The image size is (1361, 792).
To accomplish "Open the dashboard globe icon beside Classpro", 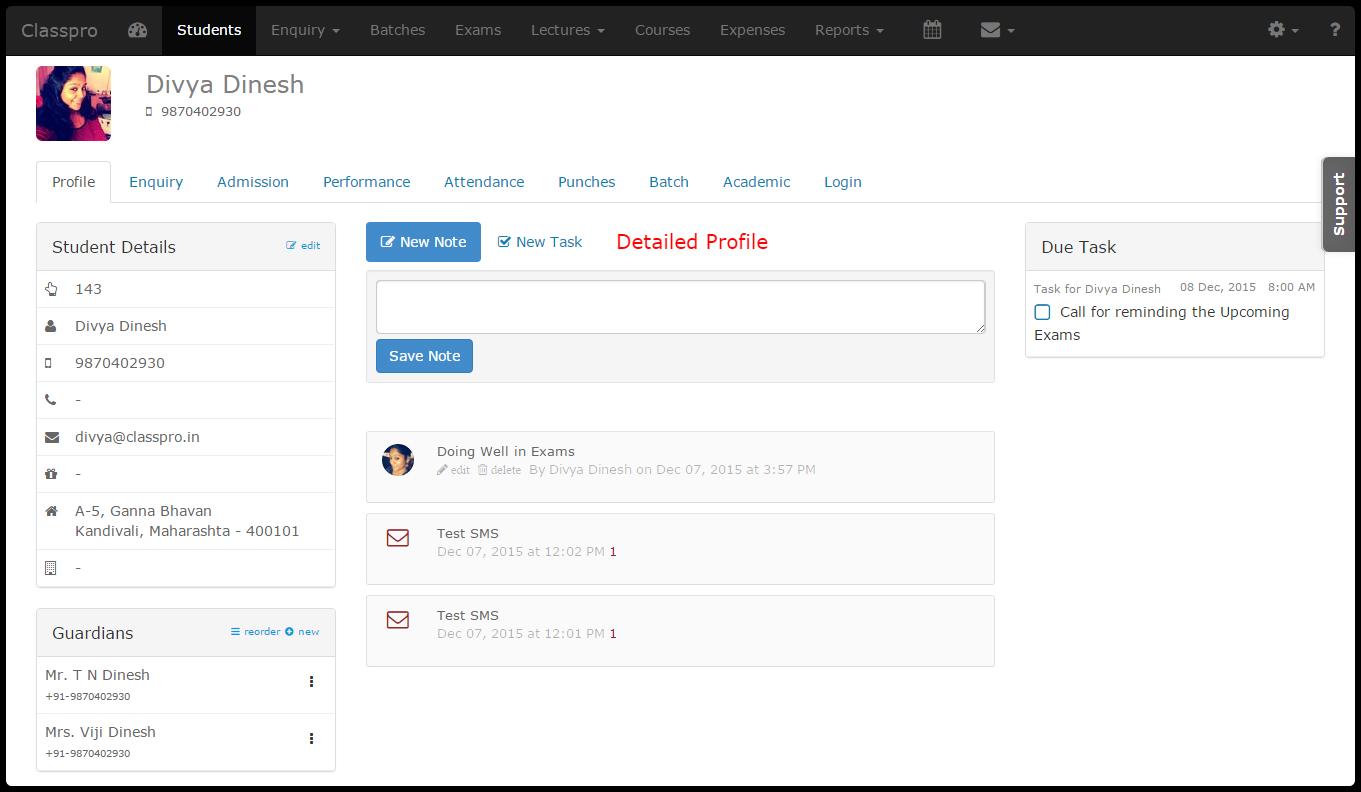I will click(x=136, y=30).
